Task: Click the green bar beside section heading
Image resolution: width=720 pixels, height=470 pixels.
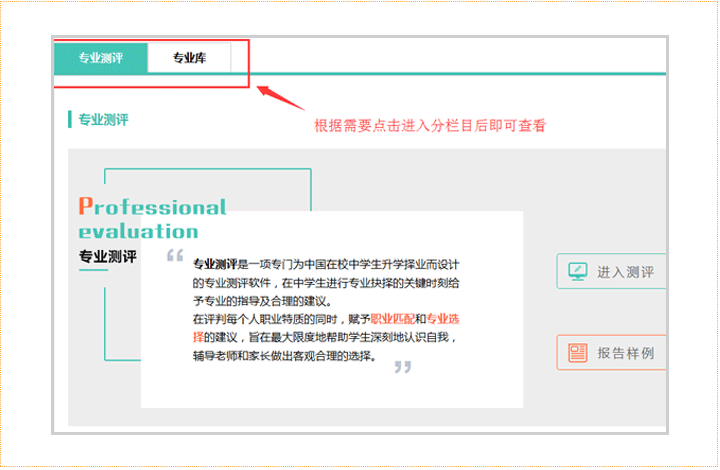Action: pos(69,119)
